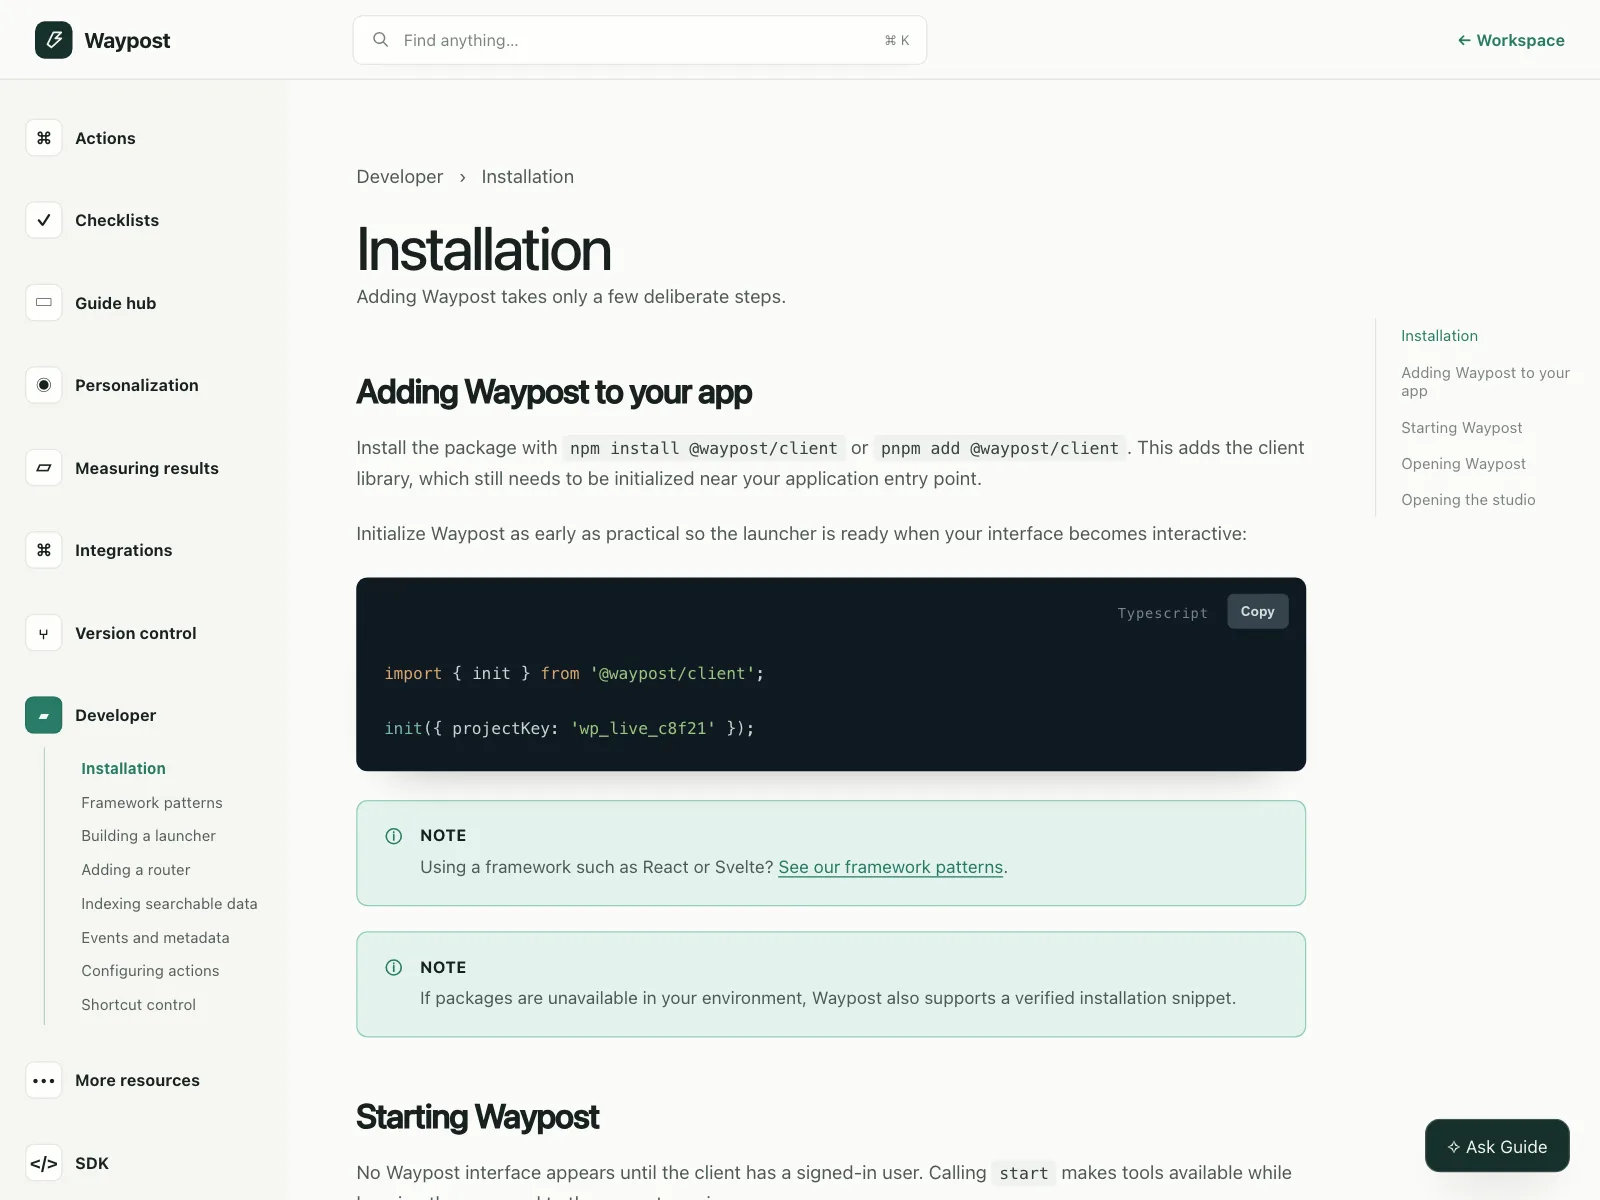Open Adding a router page
1600x1200 pixels.
135,870
